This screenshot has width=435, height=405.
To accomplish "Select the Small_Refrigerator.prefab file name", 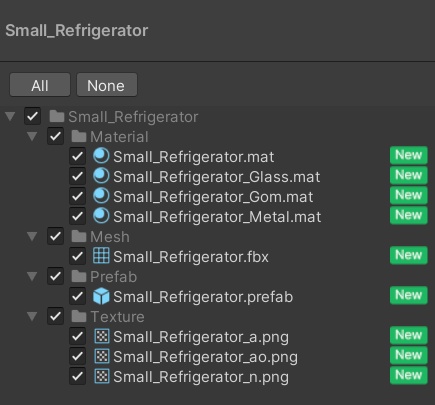I will (203, 297).
